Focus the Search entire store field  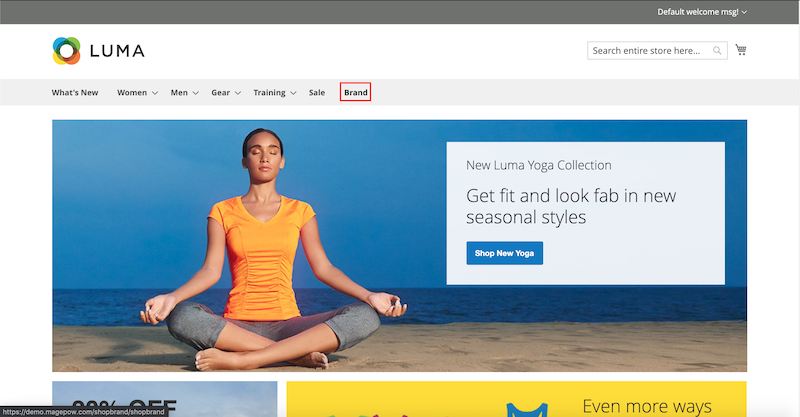tap(648, 50)
